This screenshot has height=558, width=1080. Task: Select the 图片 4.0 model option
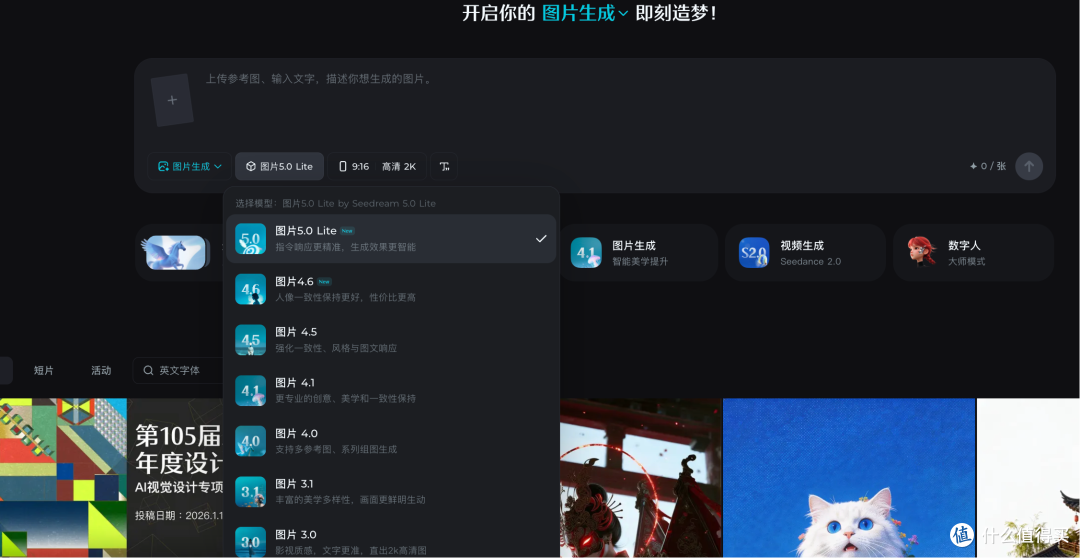tap(391, 441)
